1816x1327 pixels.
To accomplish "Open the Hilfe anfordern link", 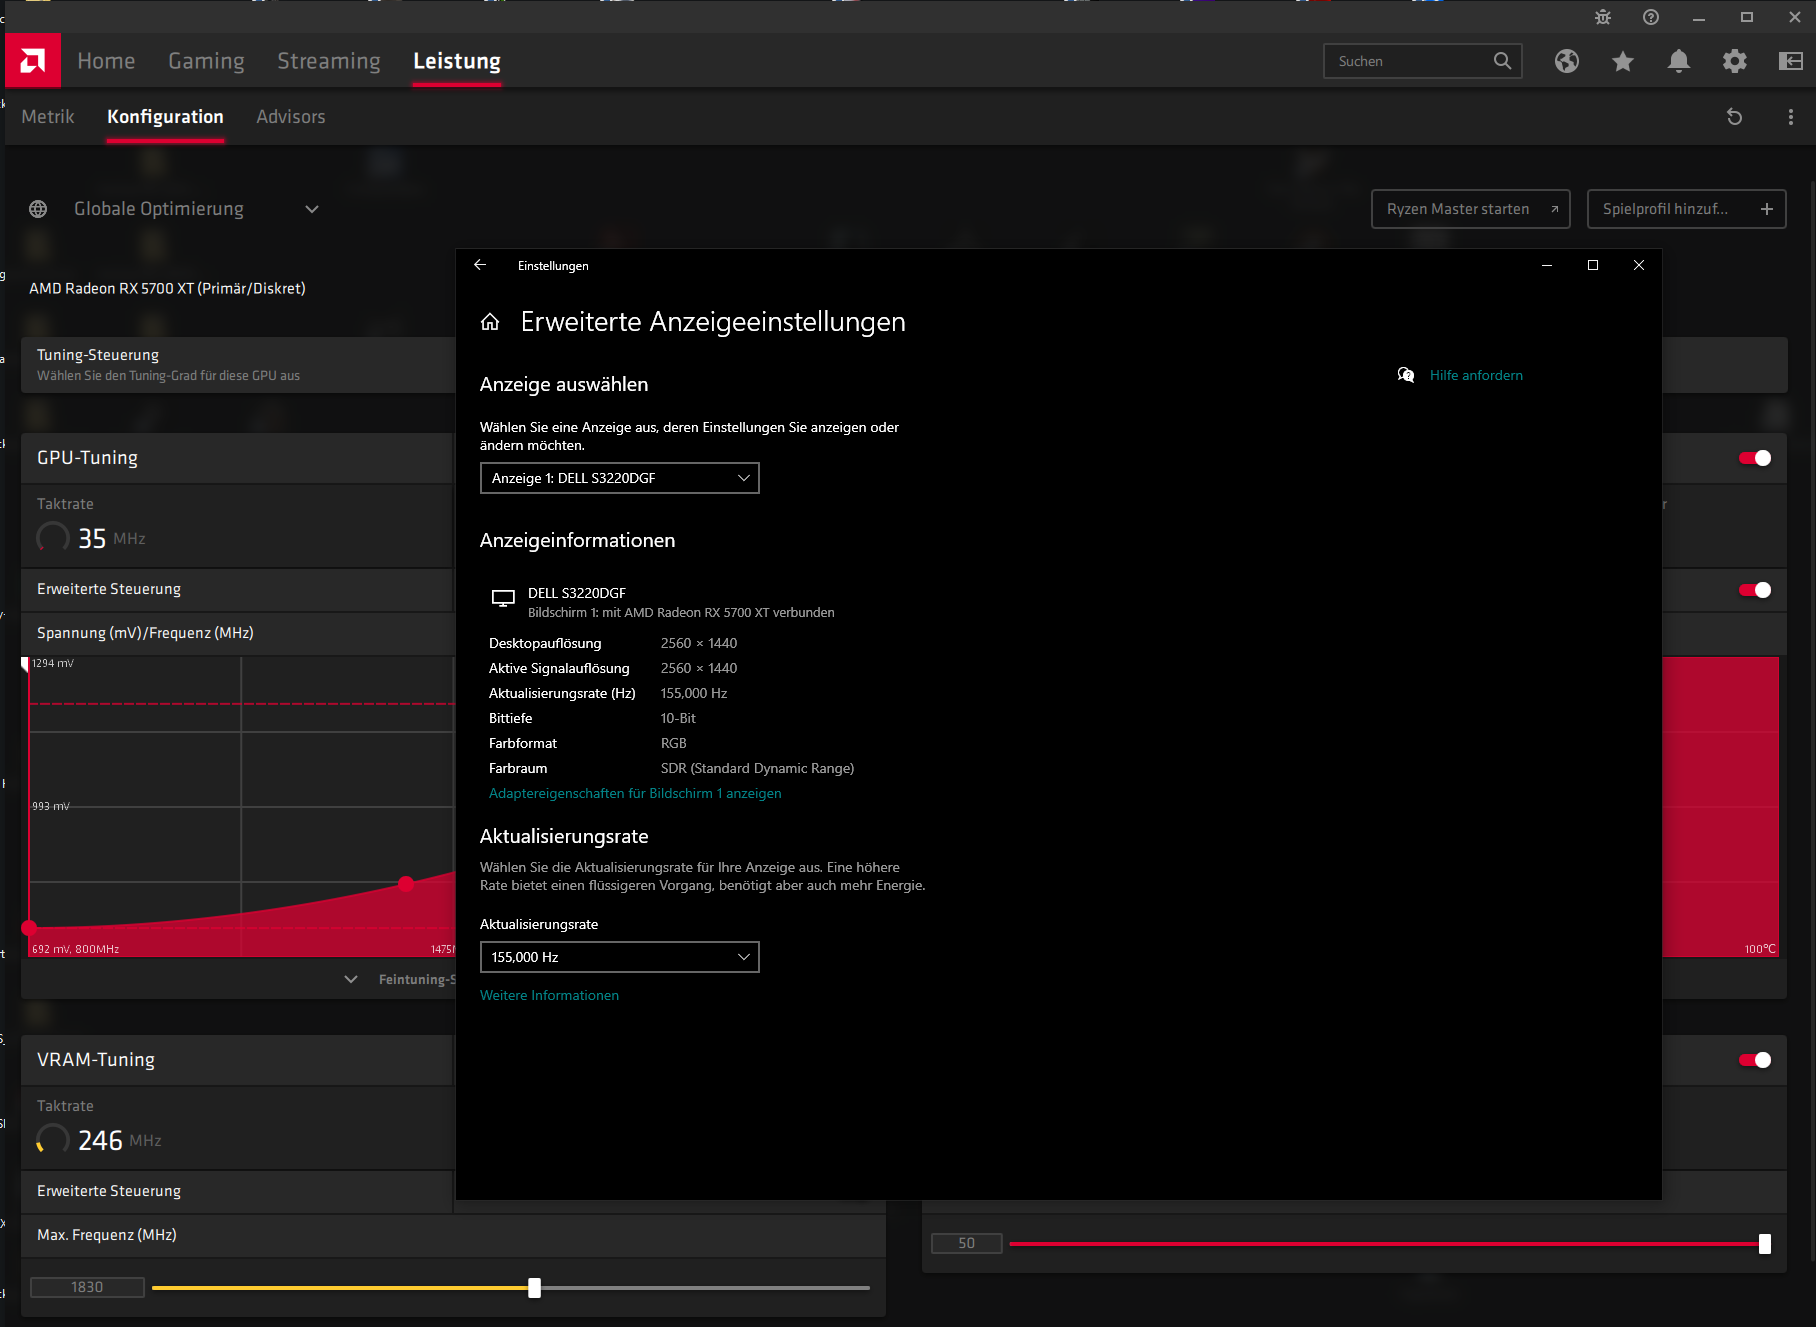I will pos(1476,375).
